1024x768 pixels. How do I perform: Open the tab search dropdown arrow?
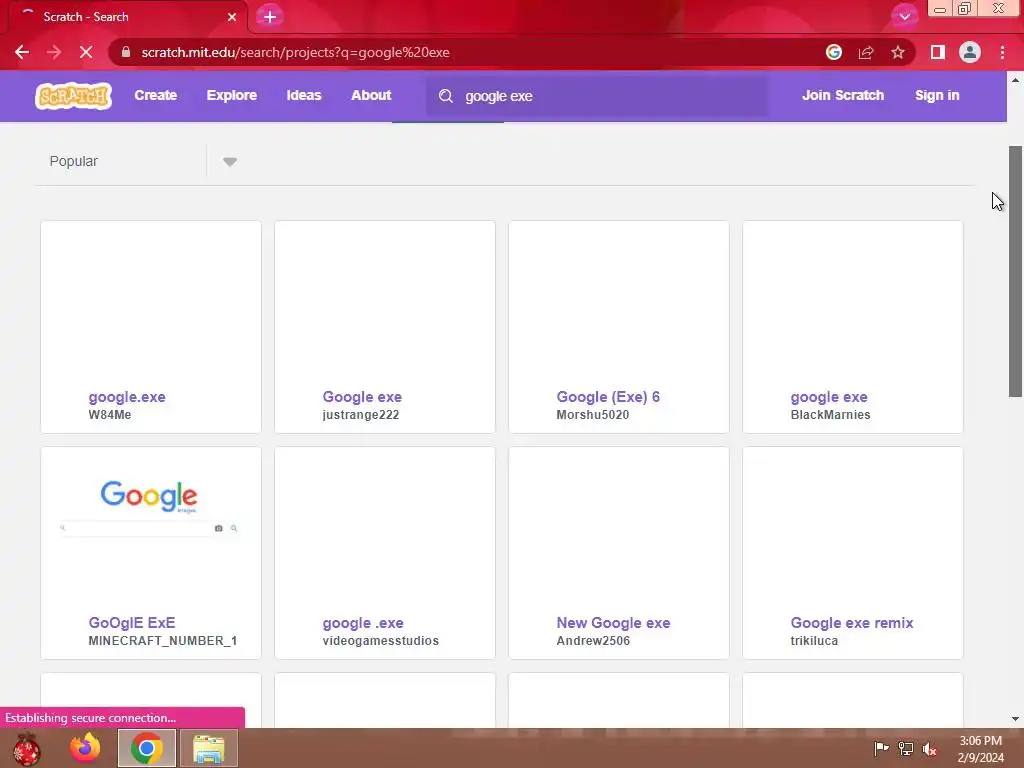pos(904,17)
